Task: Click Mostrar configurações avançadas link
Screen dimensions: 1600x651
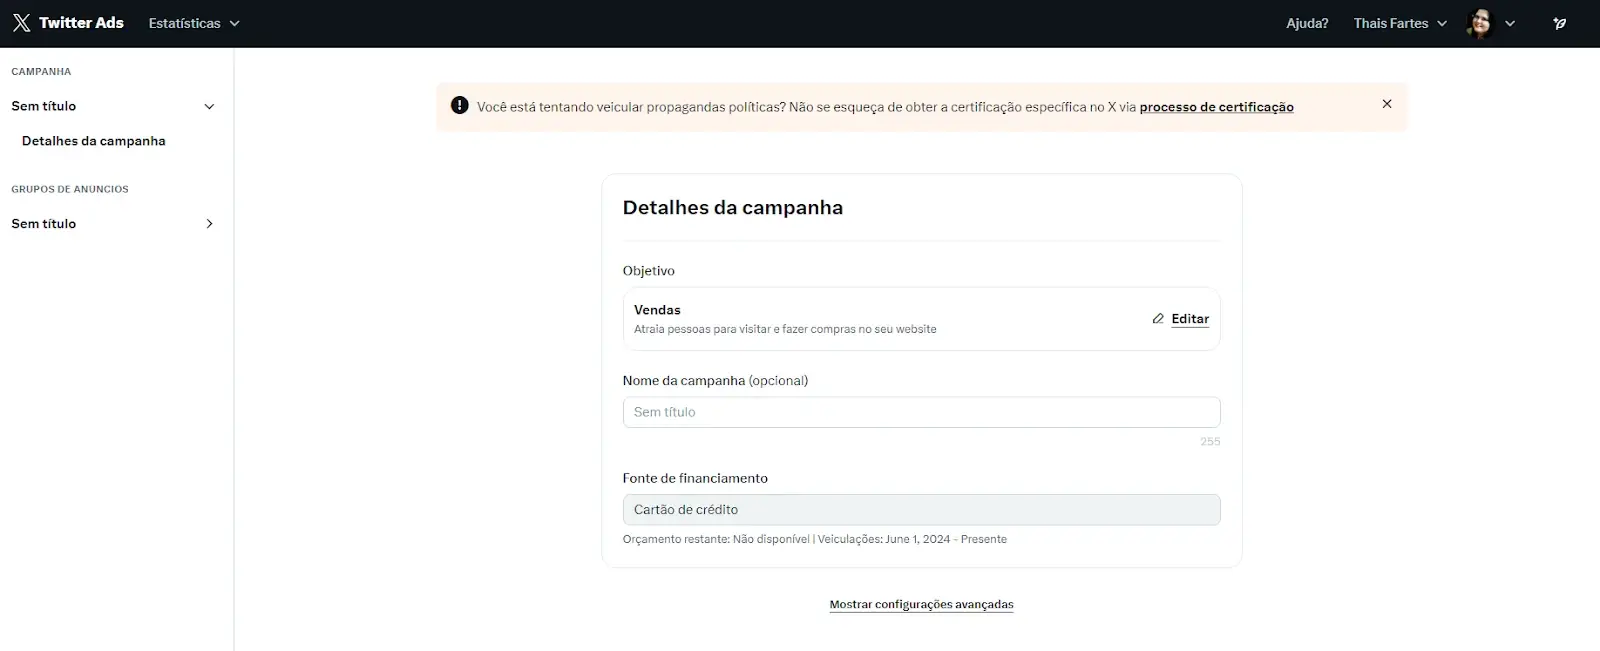Action: pos(921,604)
